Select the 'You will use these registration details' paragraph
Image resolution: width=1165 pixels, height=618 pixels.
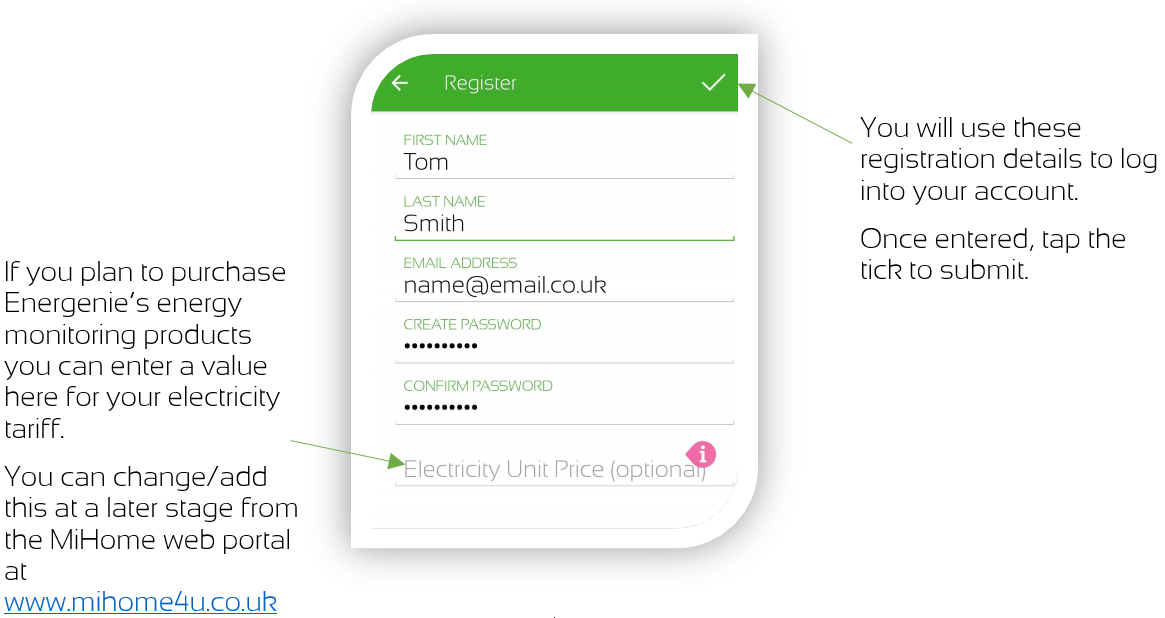[1008, 160]
